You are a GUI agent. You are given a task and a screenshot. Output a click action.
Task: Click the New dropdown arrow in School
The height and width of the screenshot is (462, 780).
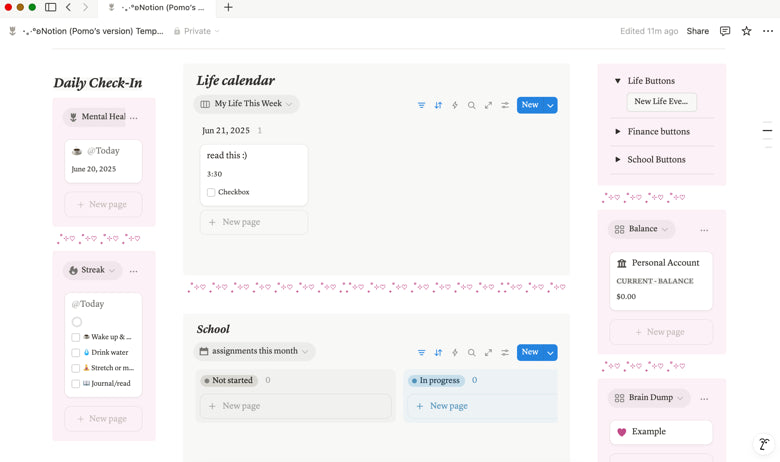551,352
